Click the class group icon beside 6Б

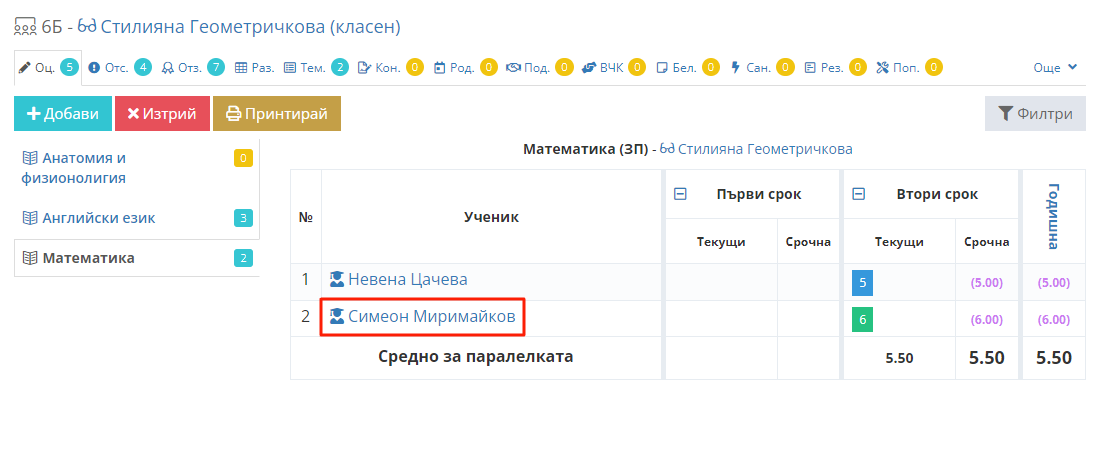coord(25,27)
